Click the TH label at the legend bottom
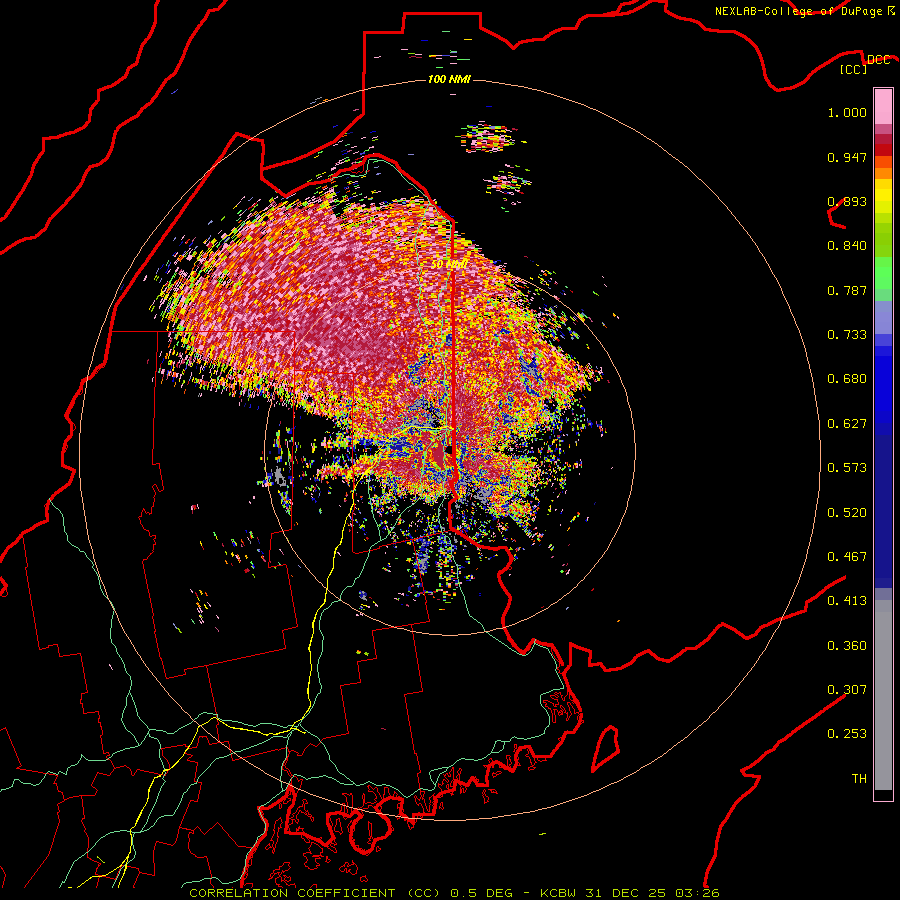 tap(859, 779)
